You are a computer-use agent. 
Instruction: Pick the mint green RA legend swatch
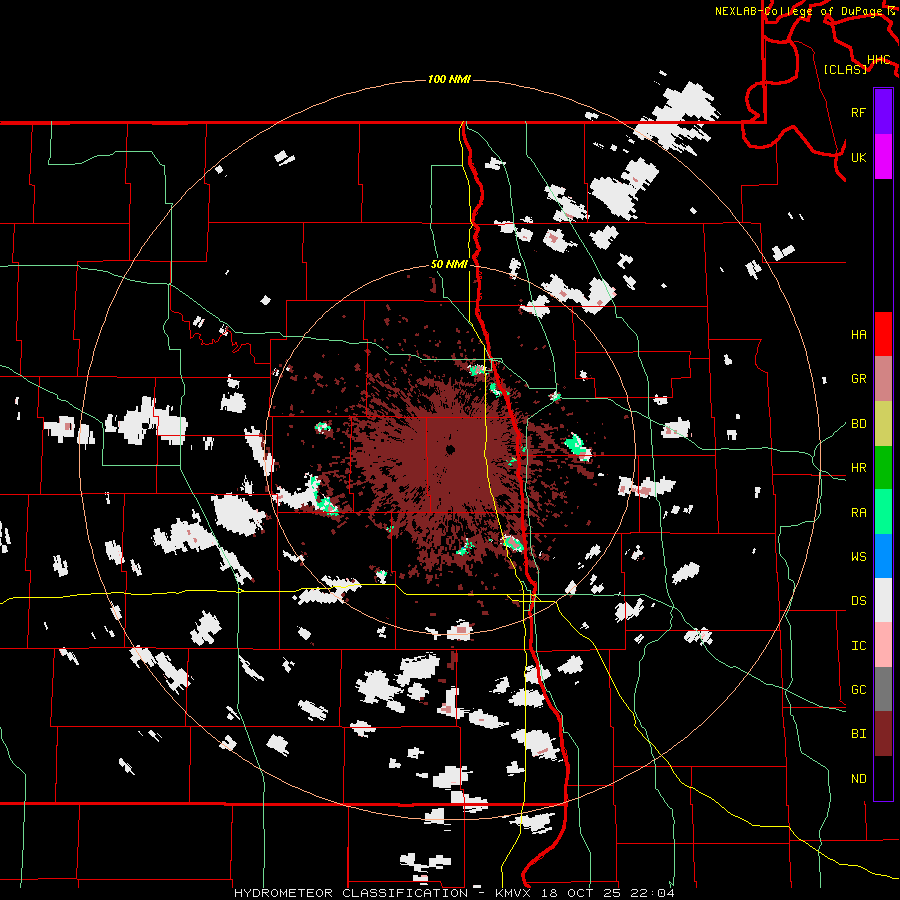(x=883, y=512)
